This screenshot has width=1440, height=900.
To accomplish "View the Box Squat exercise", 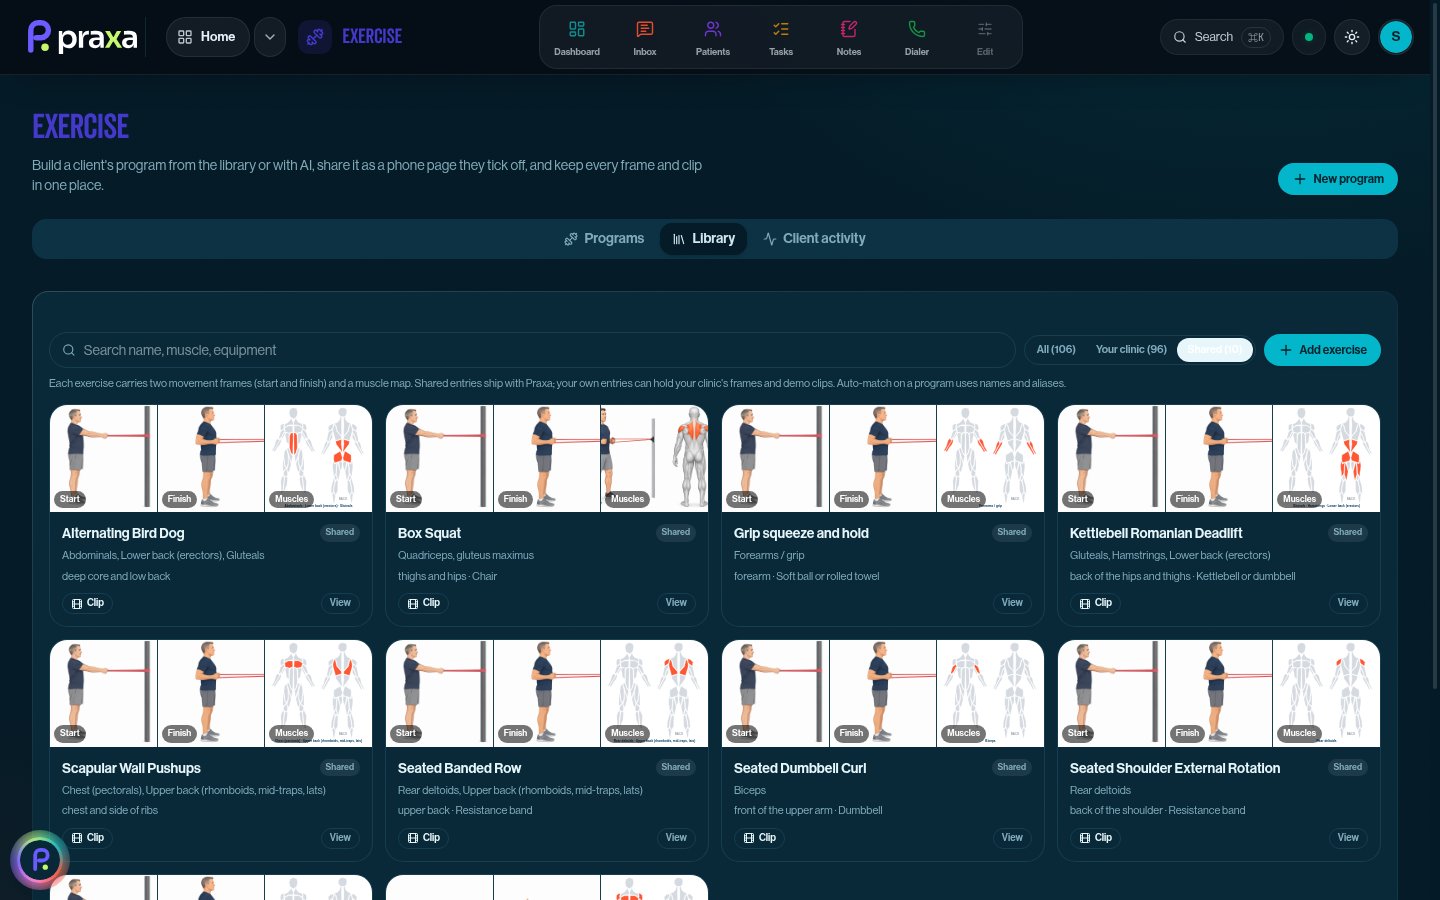I will 676,603.
